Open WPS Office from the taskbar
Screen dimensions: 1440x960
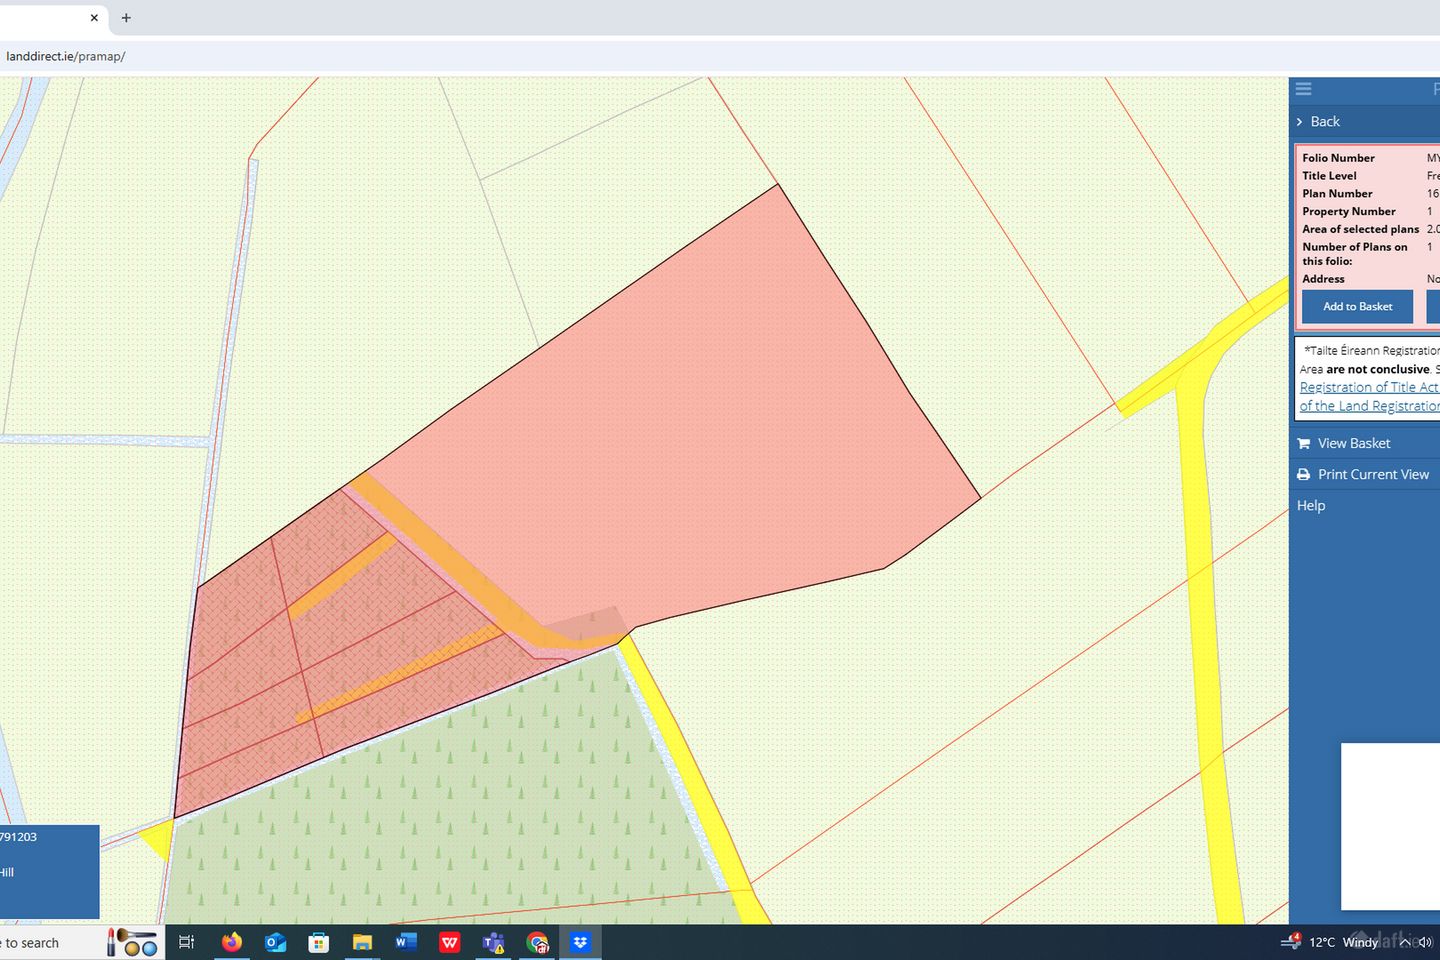click(x=450, y=942)
